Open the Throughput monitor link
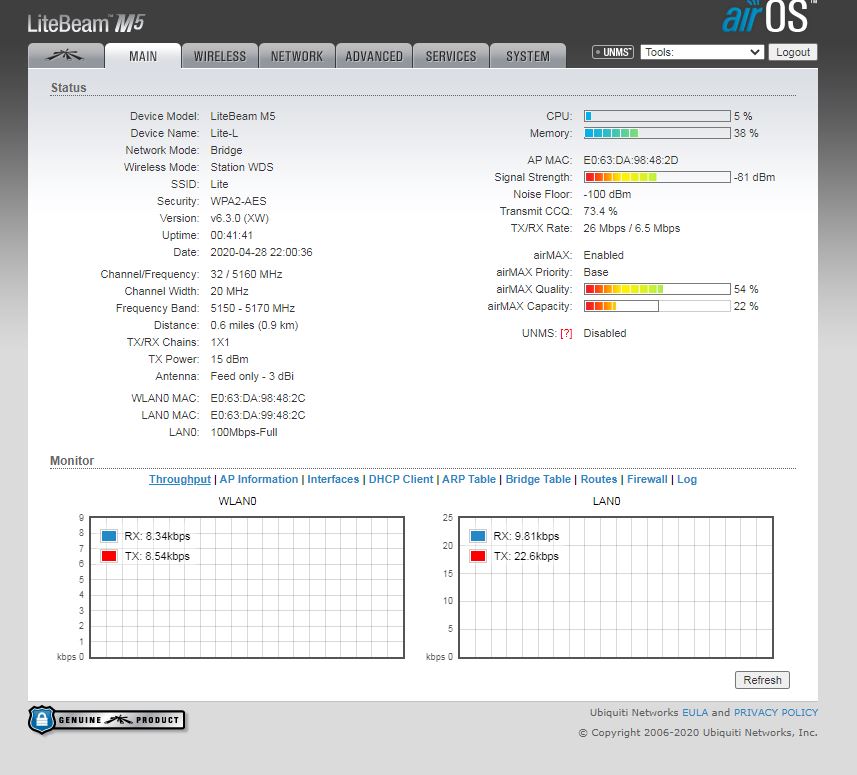This screenshot has height=775, width=857. pos(180,479)
